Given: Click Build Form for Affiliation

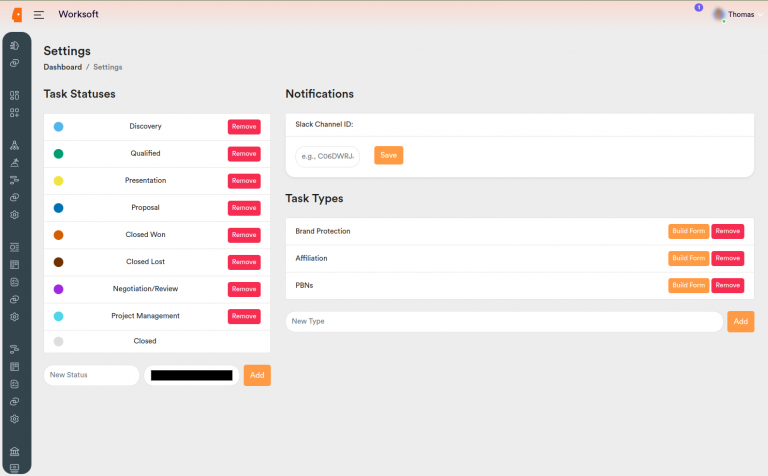Looking at the screenshot, I should click(688, 258).
